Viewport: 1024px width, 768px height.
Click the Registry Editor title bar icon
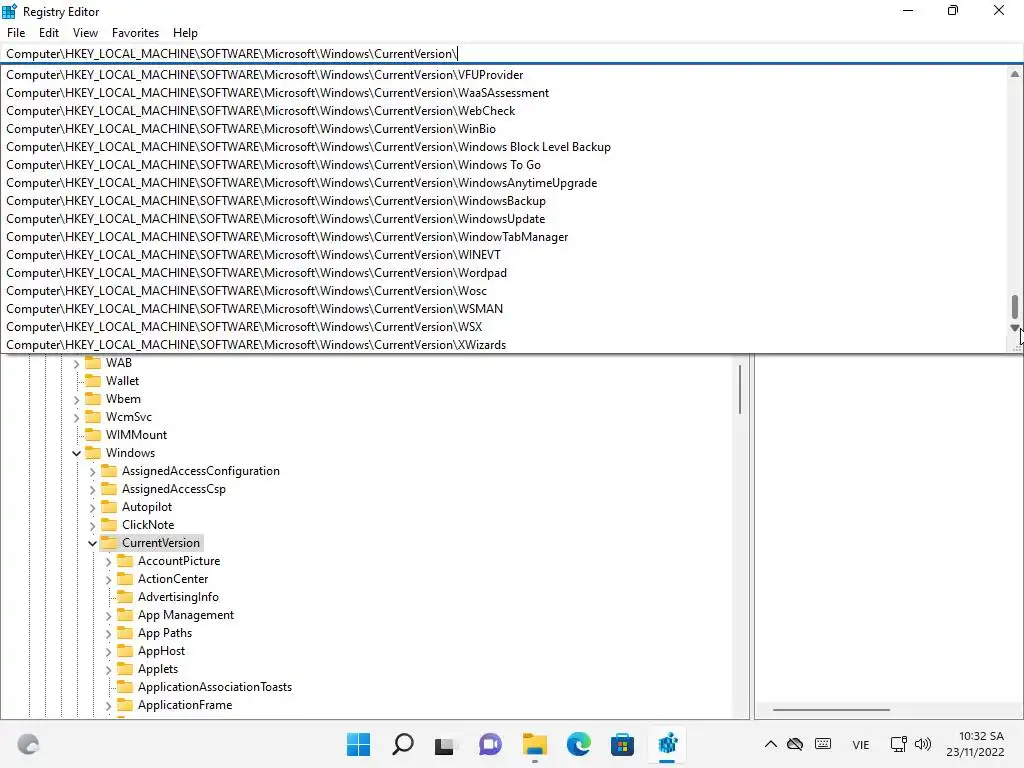click(x=9, y=11)
